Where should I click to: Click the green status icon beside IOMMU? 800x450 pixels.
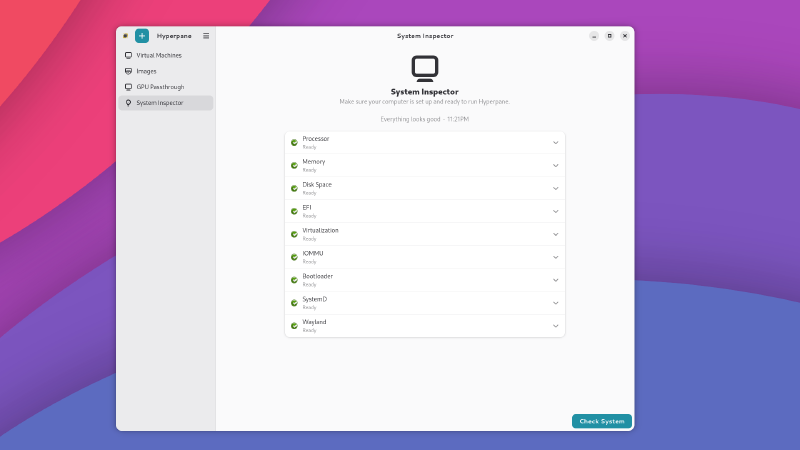coord(294,257)
